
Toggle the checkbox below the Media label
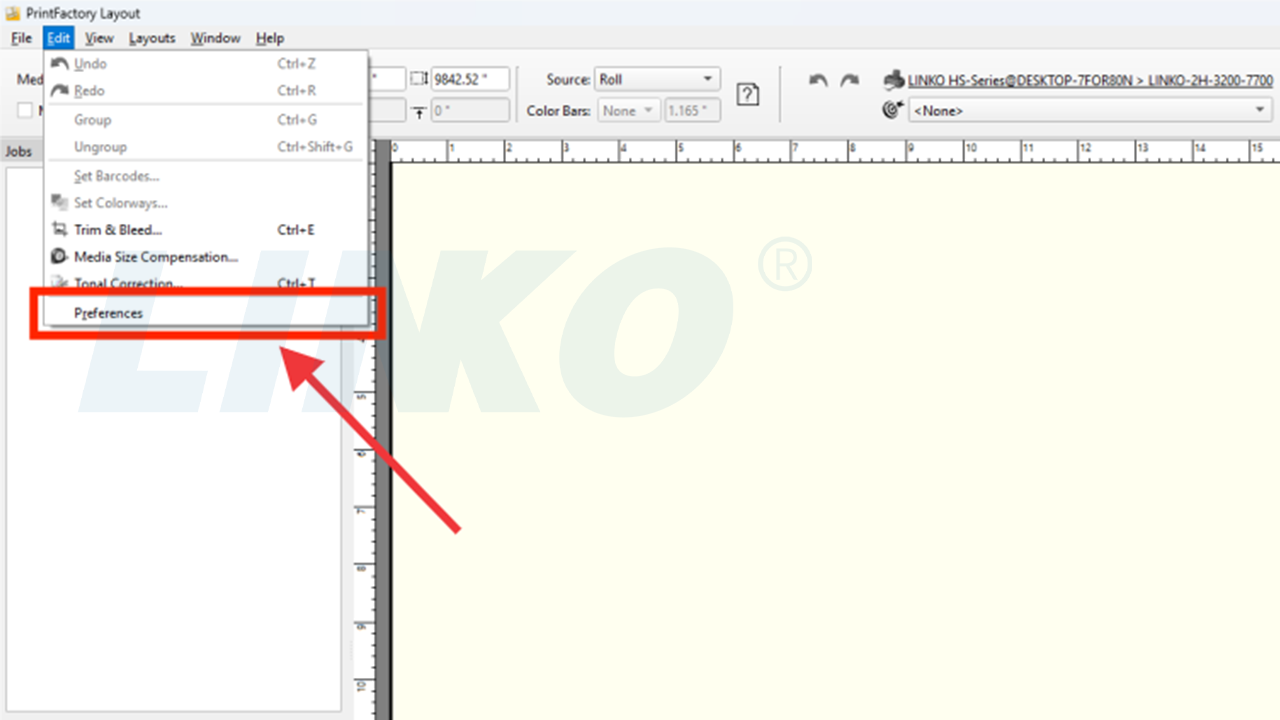[25, 111]
